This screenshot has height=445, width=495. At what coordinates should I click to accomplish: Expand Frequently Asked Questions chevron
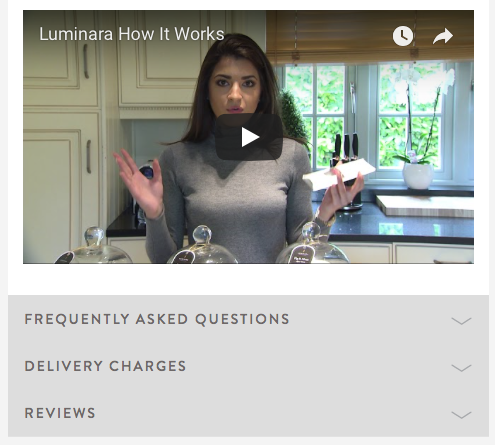(461, 321)
